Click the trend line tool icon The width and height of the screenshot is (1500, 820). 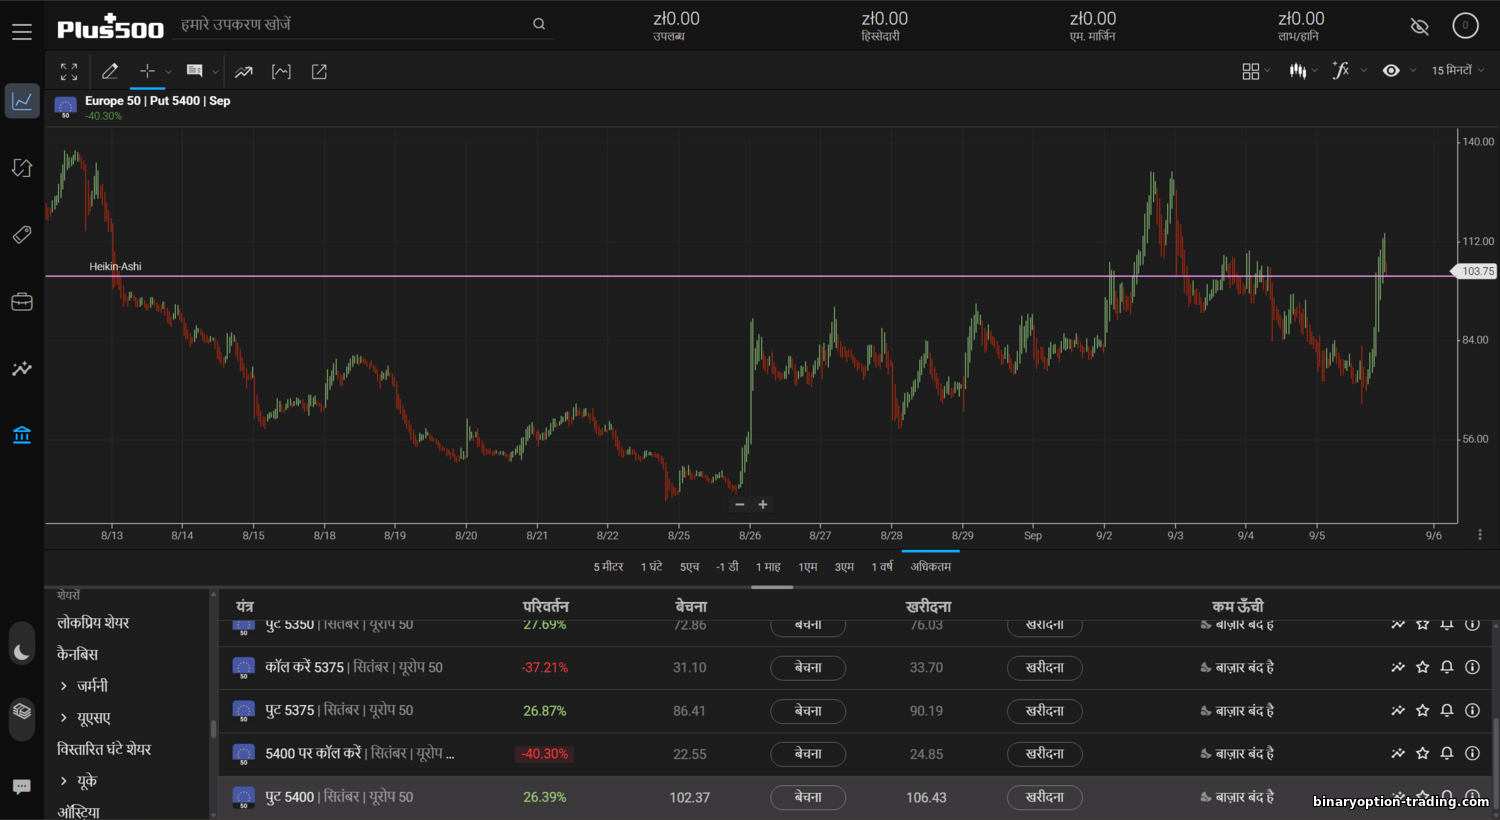pos(243,71)
